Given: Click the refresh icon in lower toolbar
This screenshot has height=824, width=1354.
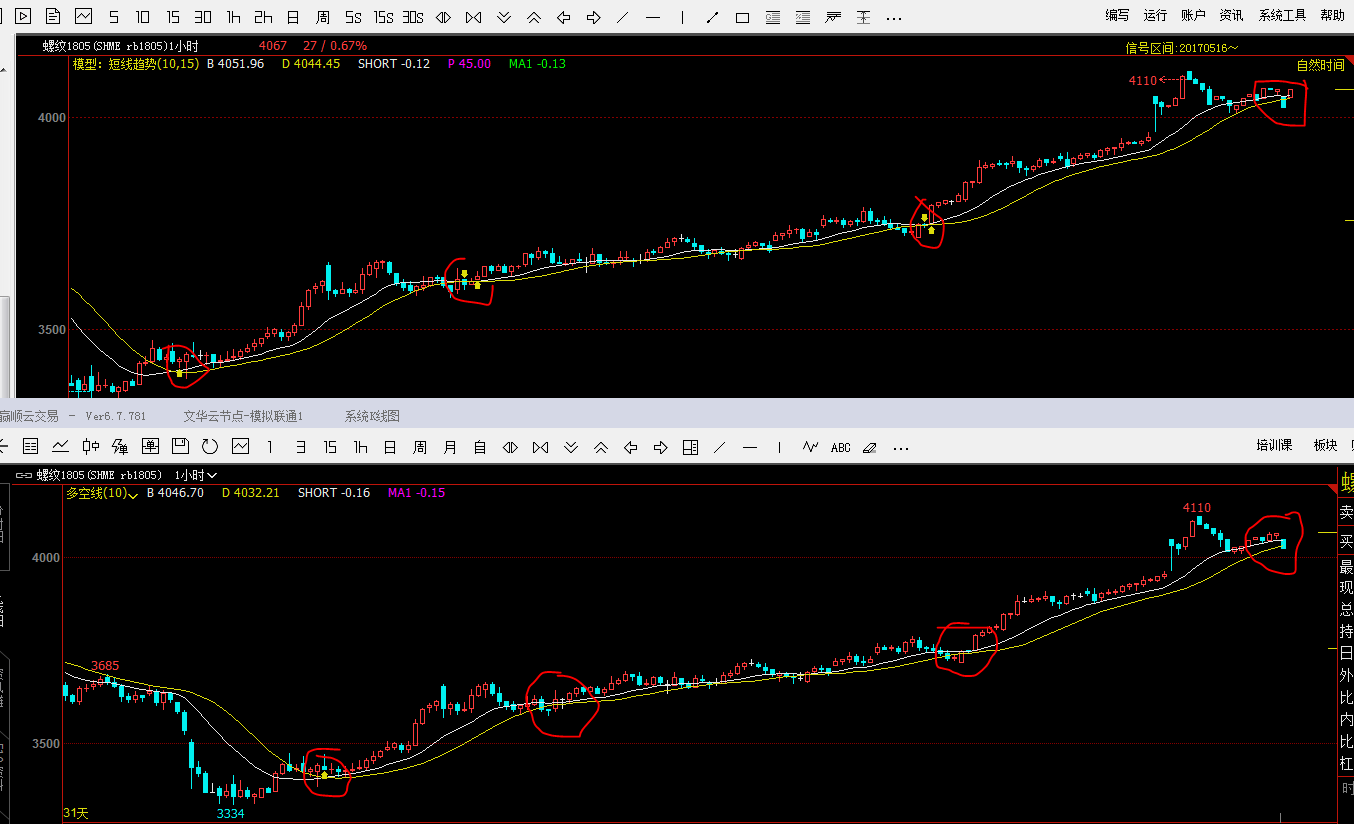Looking at the screenshot, I should 210,446.
